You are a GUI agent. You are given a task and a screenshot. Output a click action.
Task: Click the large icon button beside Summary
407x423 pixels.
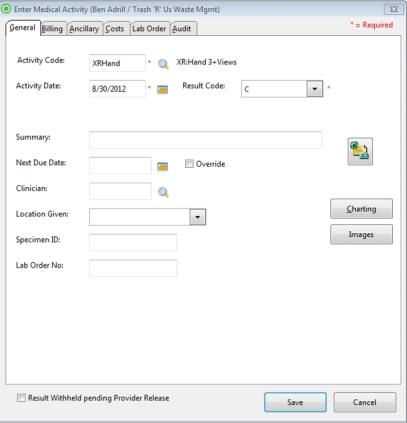point(360,151)
